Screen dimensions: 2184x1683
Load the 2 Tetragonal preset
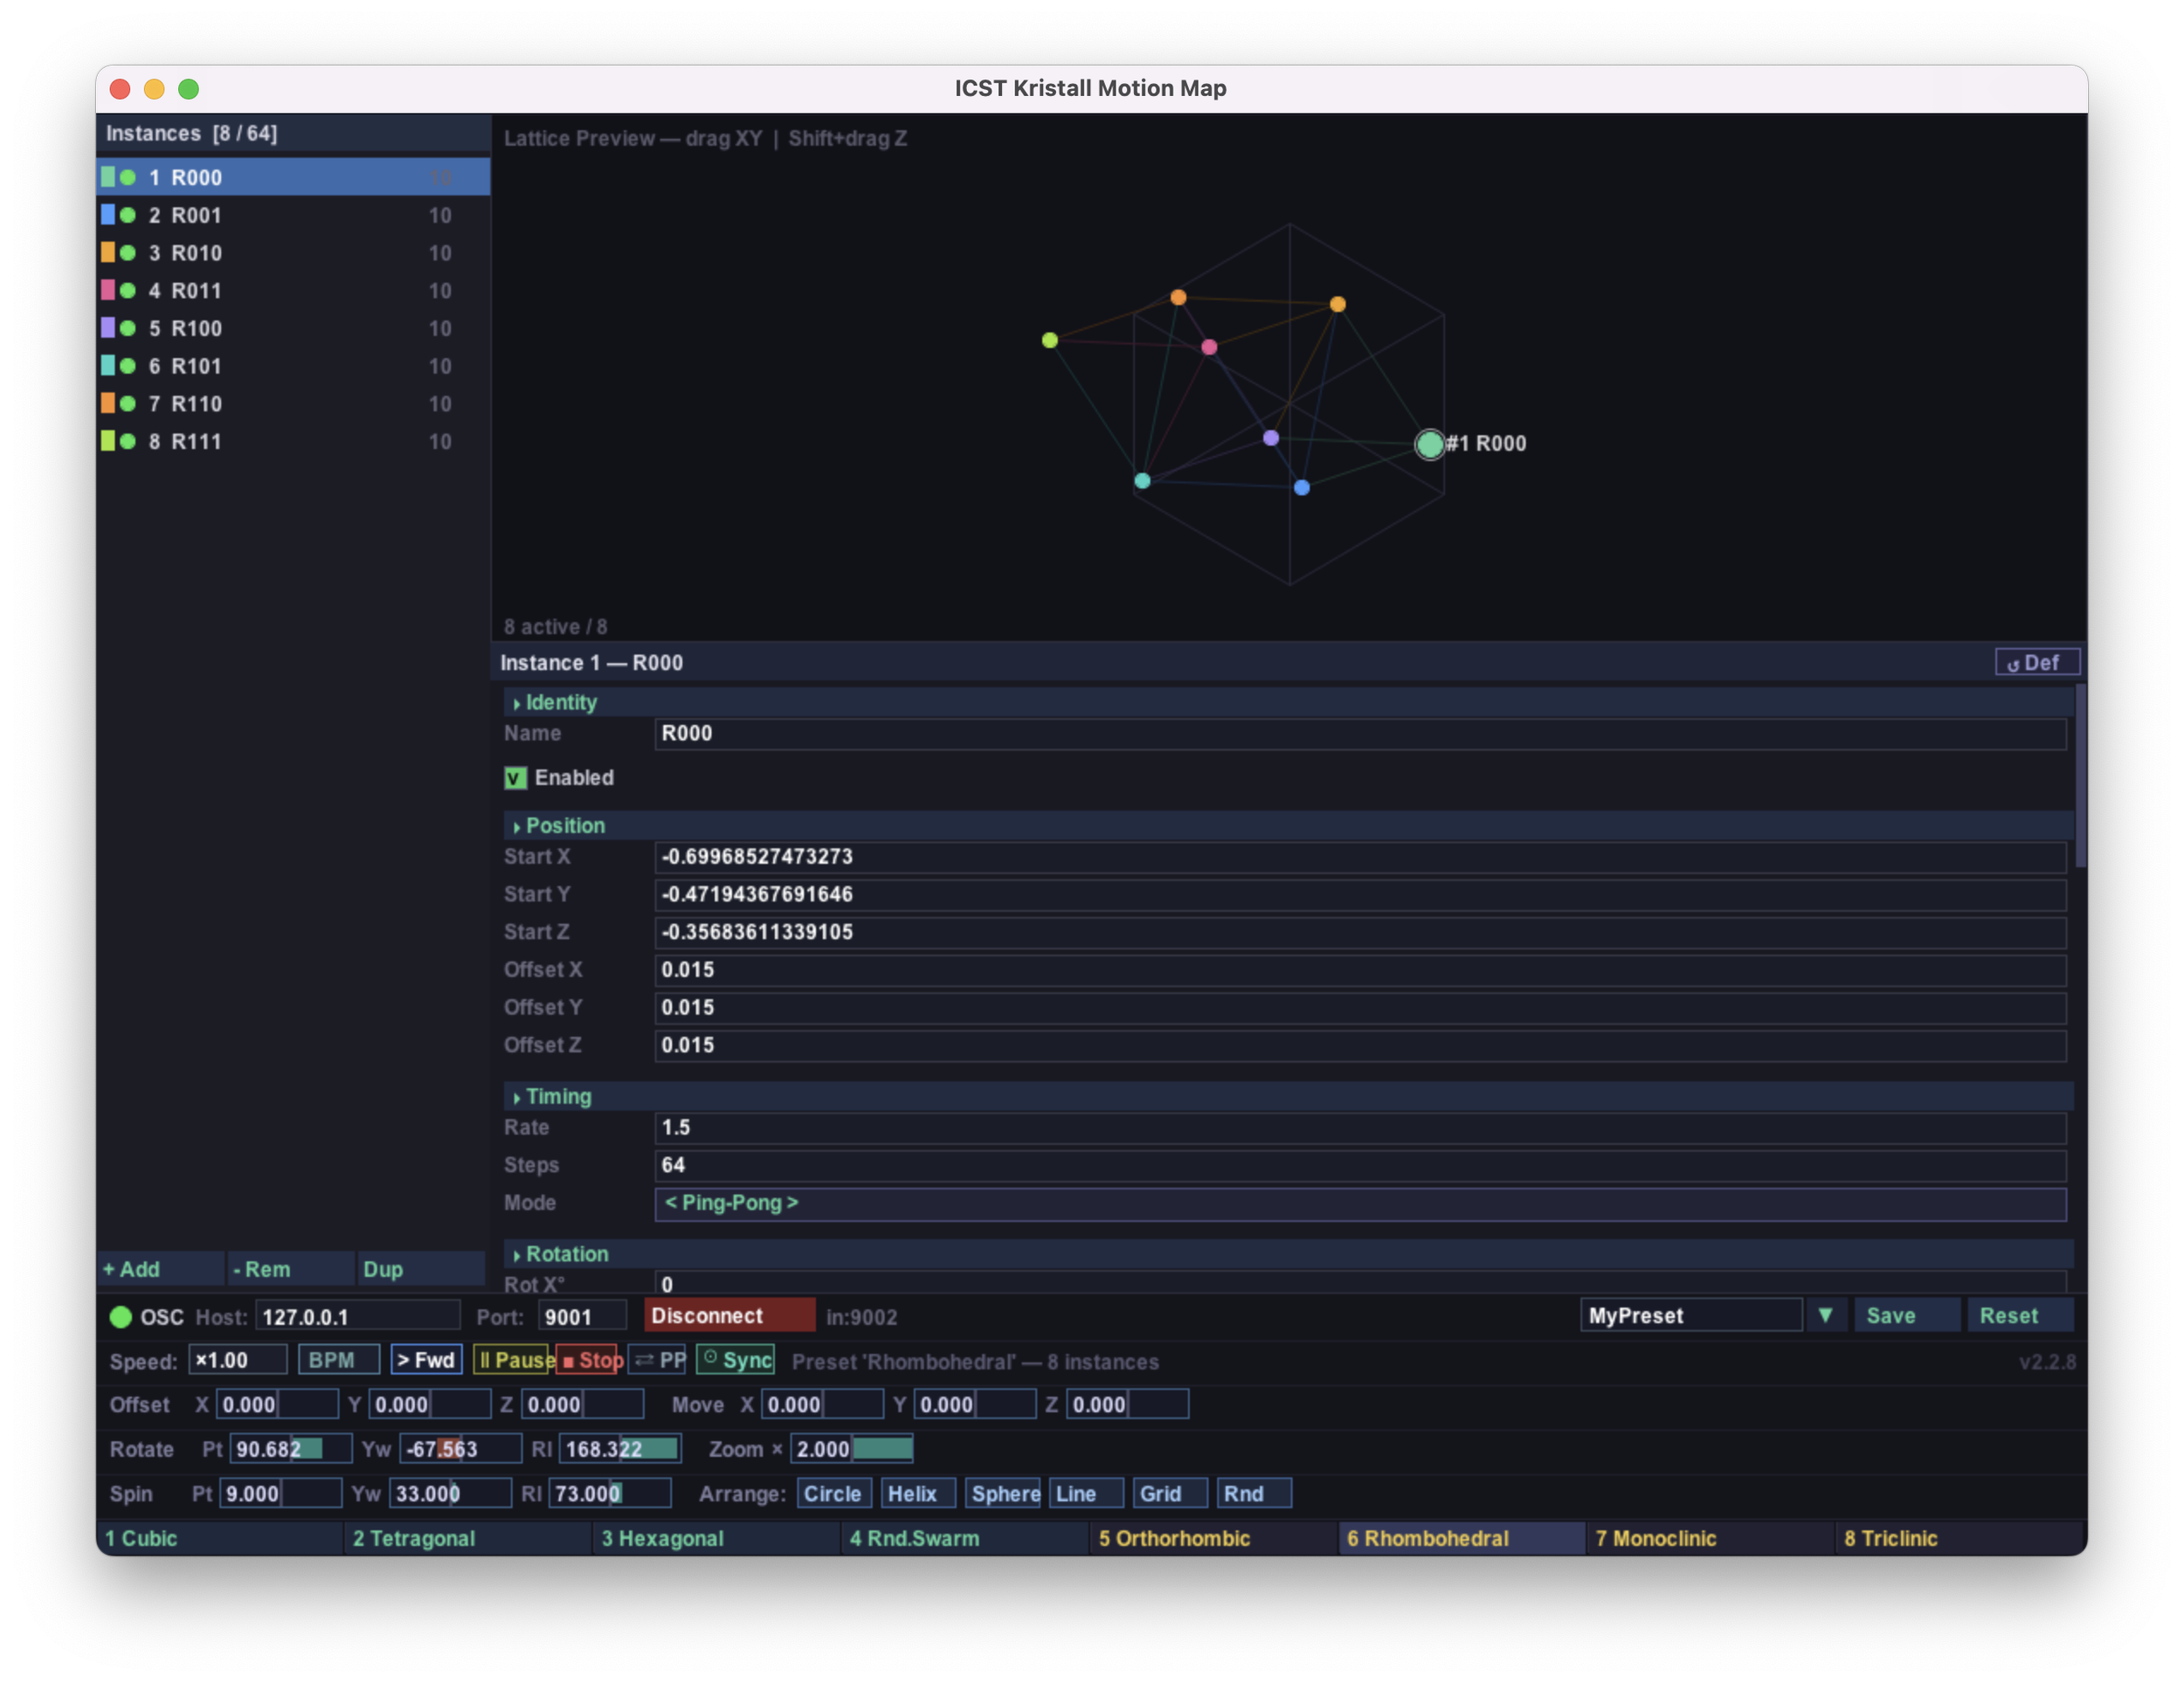[468, 1538]
